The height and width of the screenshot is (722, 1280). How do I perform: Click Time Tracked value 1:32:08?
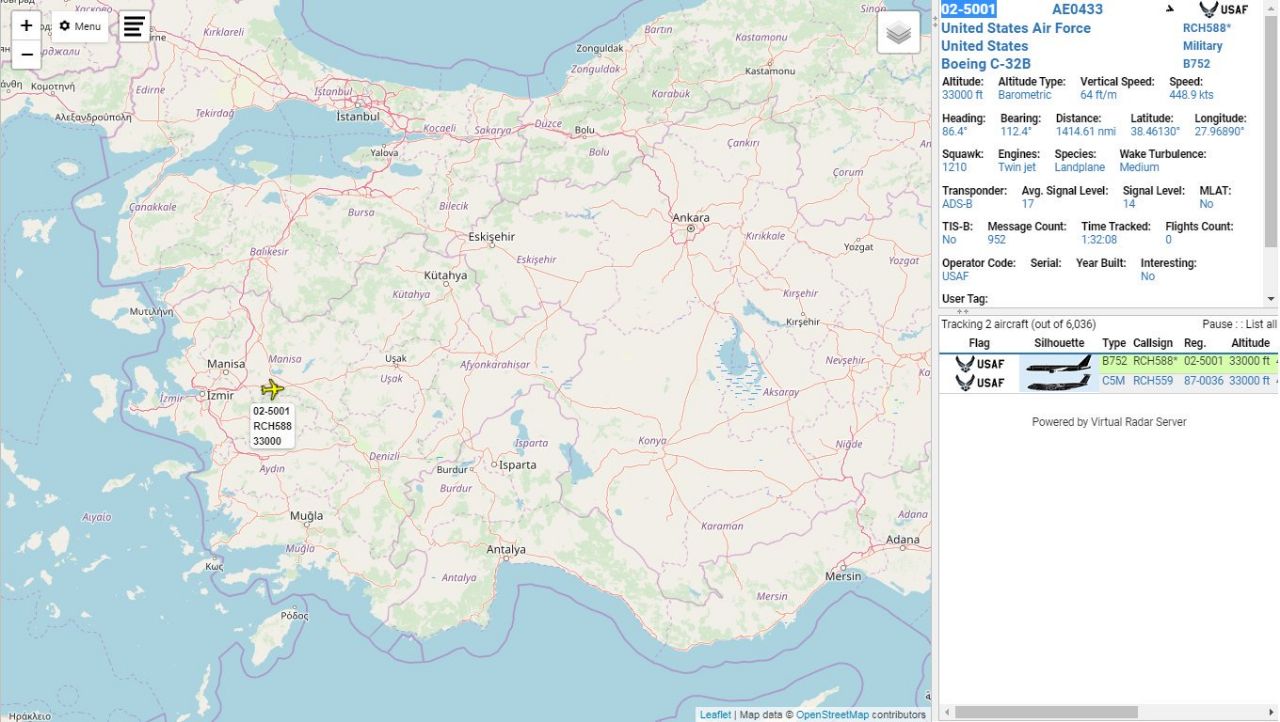pyautogui.click(x=1099, y=240)
